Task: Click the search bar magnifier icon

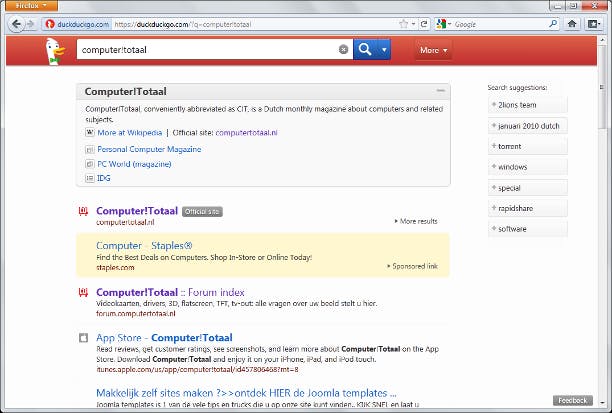Action: (553, 24)
